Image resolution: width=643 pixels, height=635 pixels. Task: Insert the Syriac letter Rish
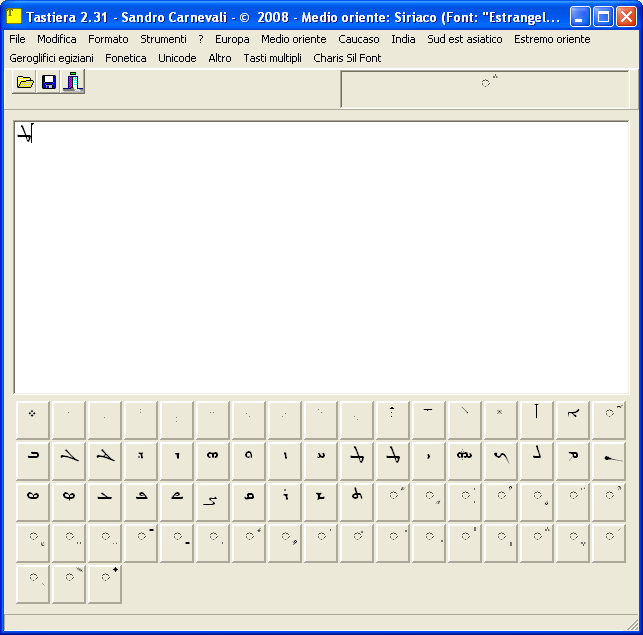[285, 502]
